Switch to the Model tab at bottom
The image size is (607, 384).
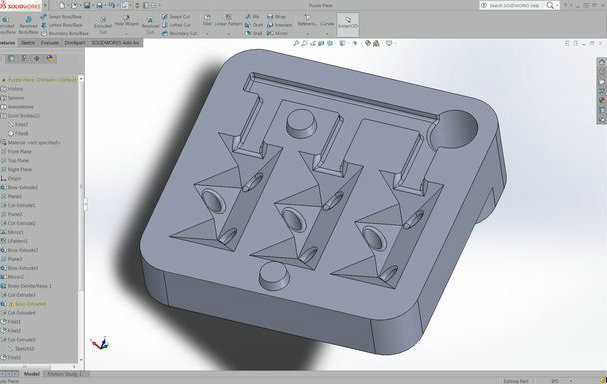click(x=31, y=374)
